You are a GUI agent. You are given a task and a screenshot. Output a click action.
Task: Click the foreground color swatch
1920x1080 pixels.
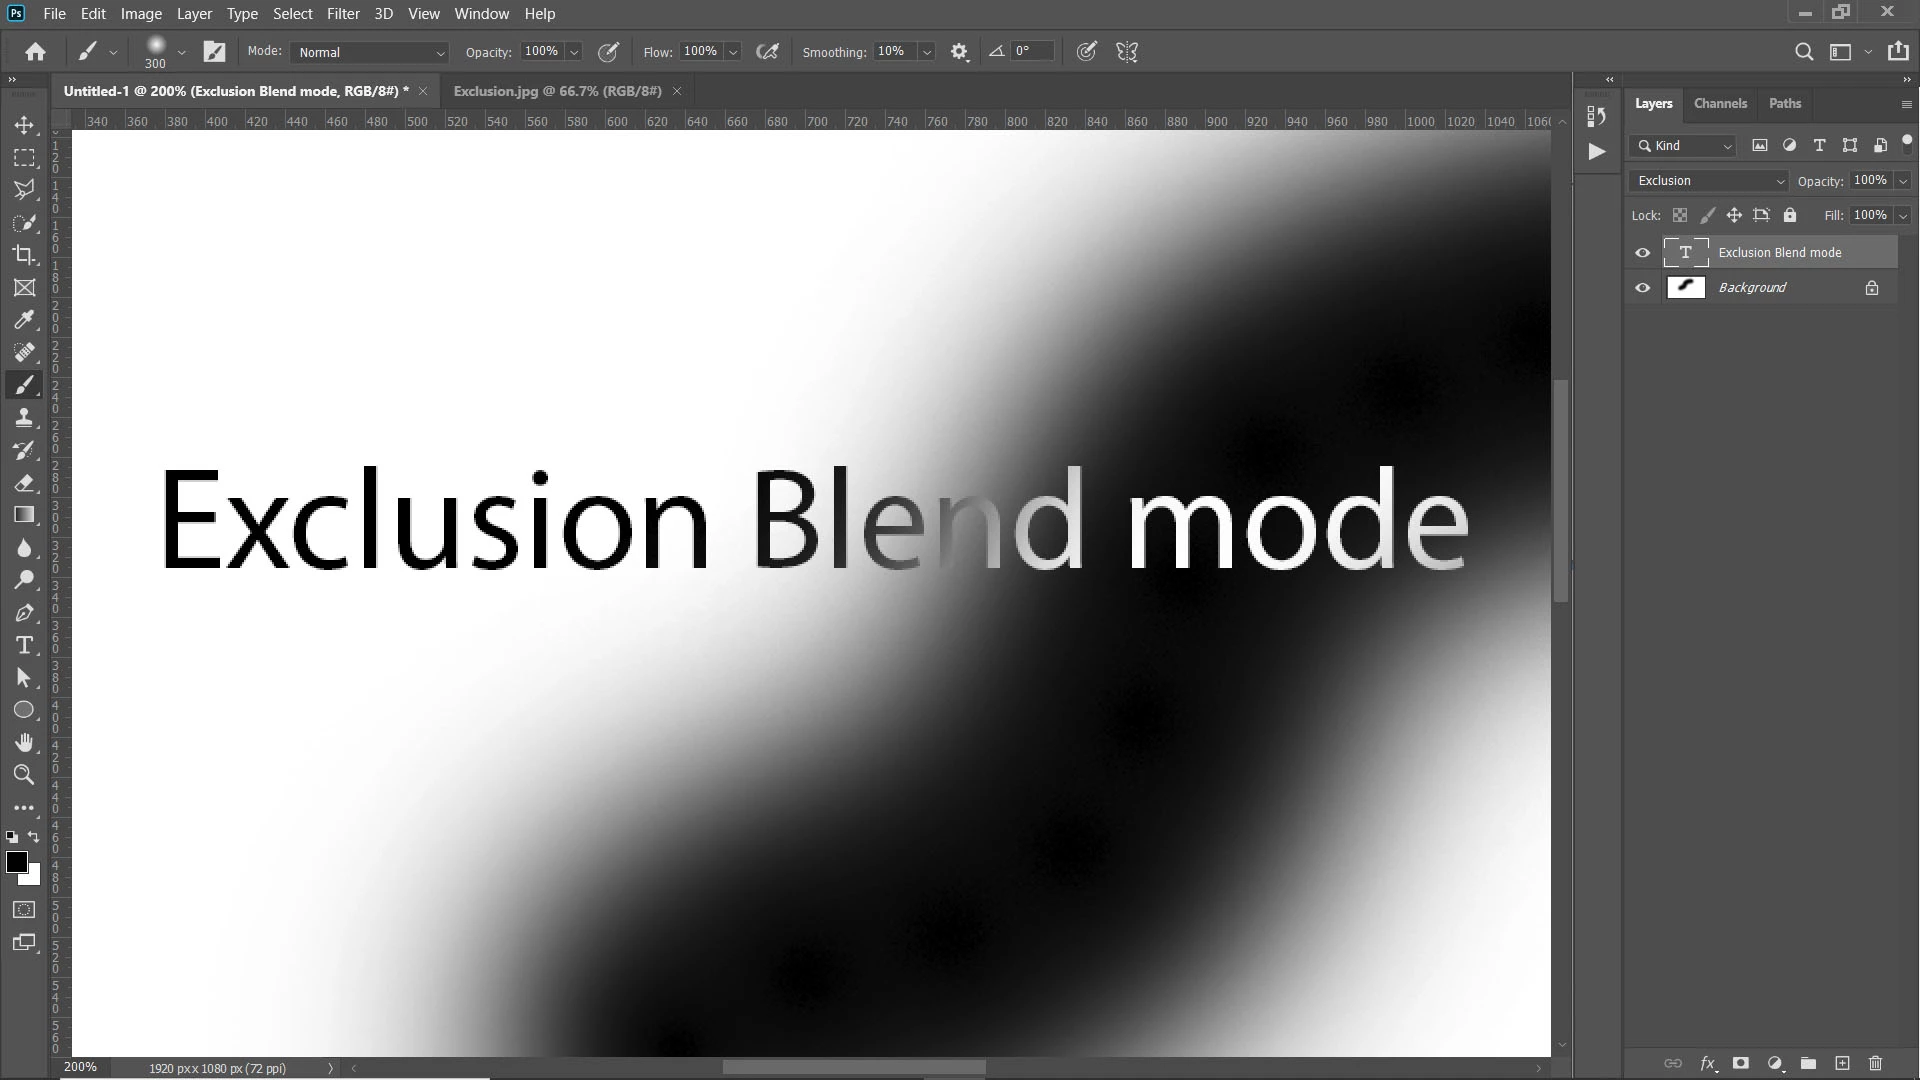coord(16,862)
